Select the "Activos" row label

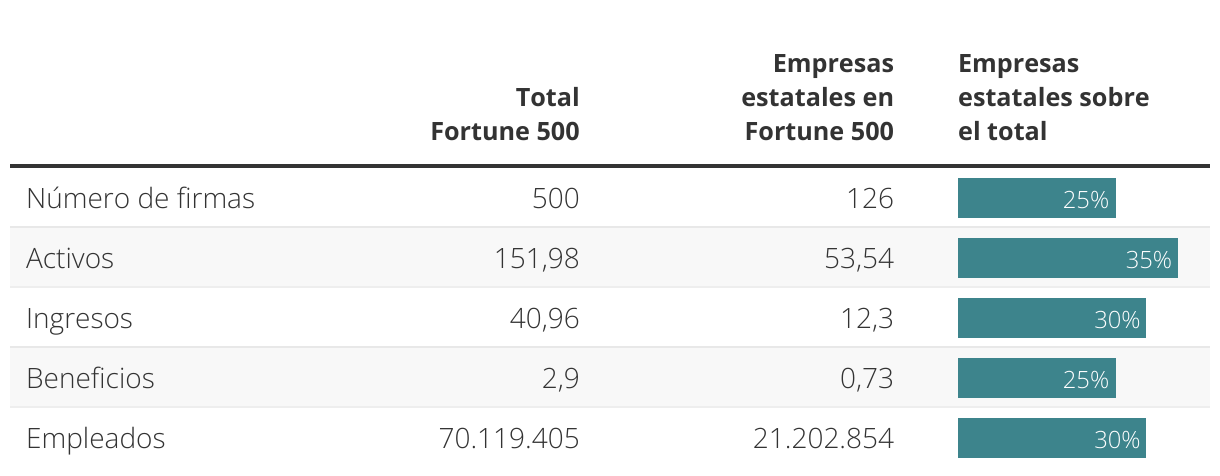pyautogui.click(x=70, y=259)
